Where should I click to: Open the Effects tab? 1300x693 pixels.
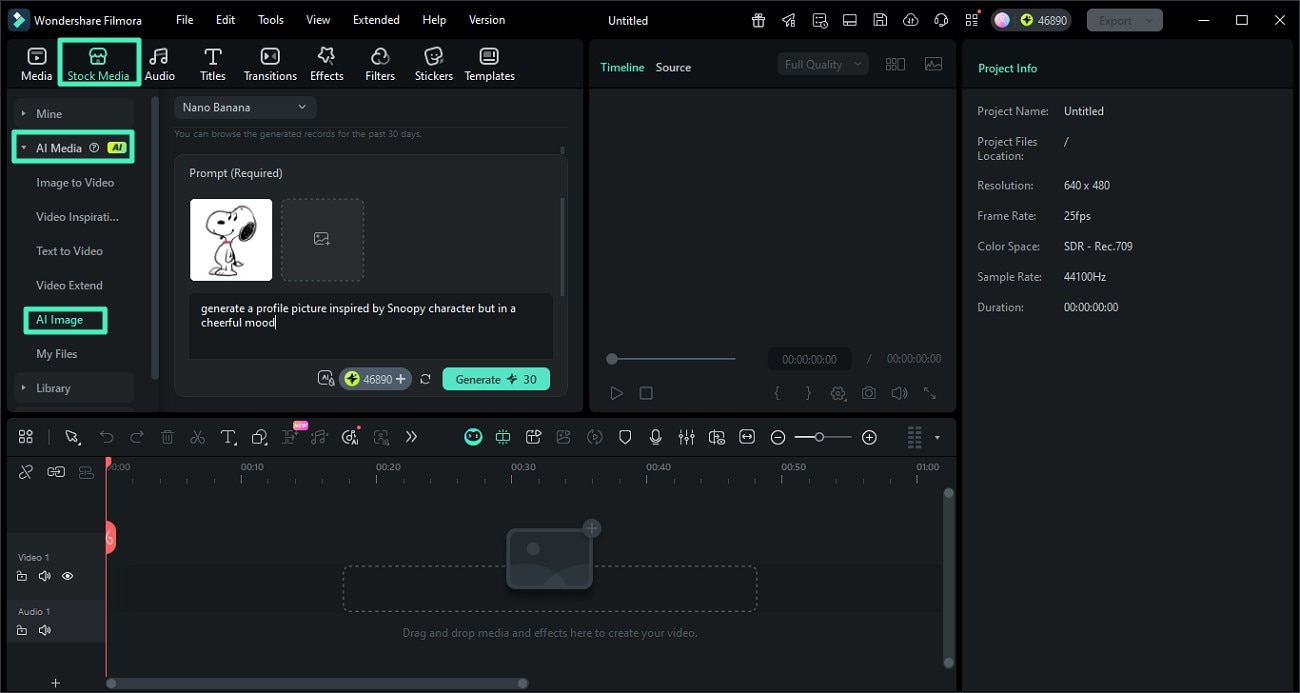(x=326, y=64)
